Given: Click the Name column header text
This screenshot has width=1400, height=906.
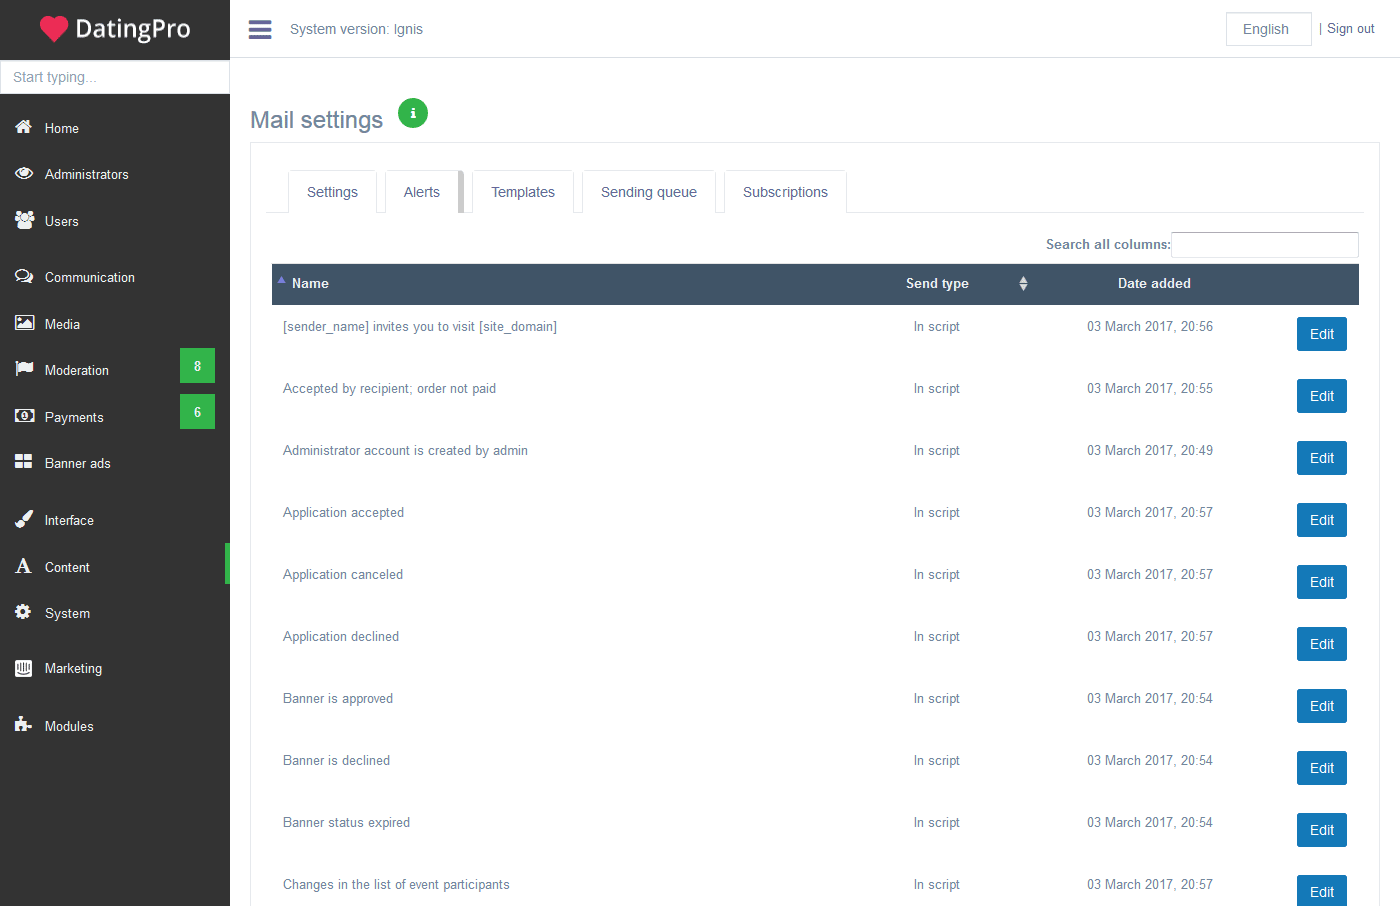Looking at the screenshot, I should [x=310, y=284].
